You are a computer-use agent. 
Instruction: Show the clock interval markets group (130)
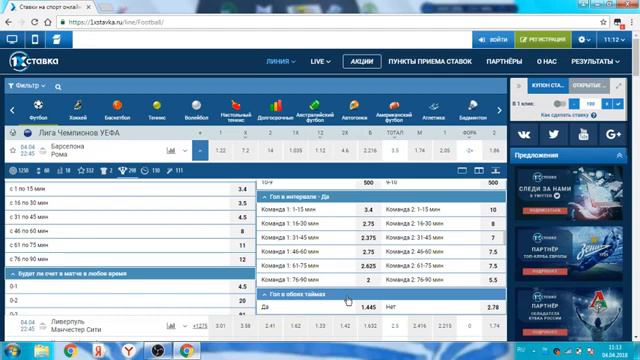150,171
